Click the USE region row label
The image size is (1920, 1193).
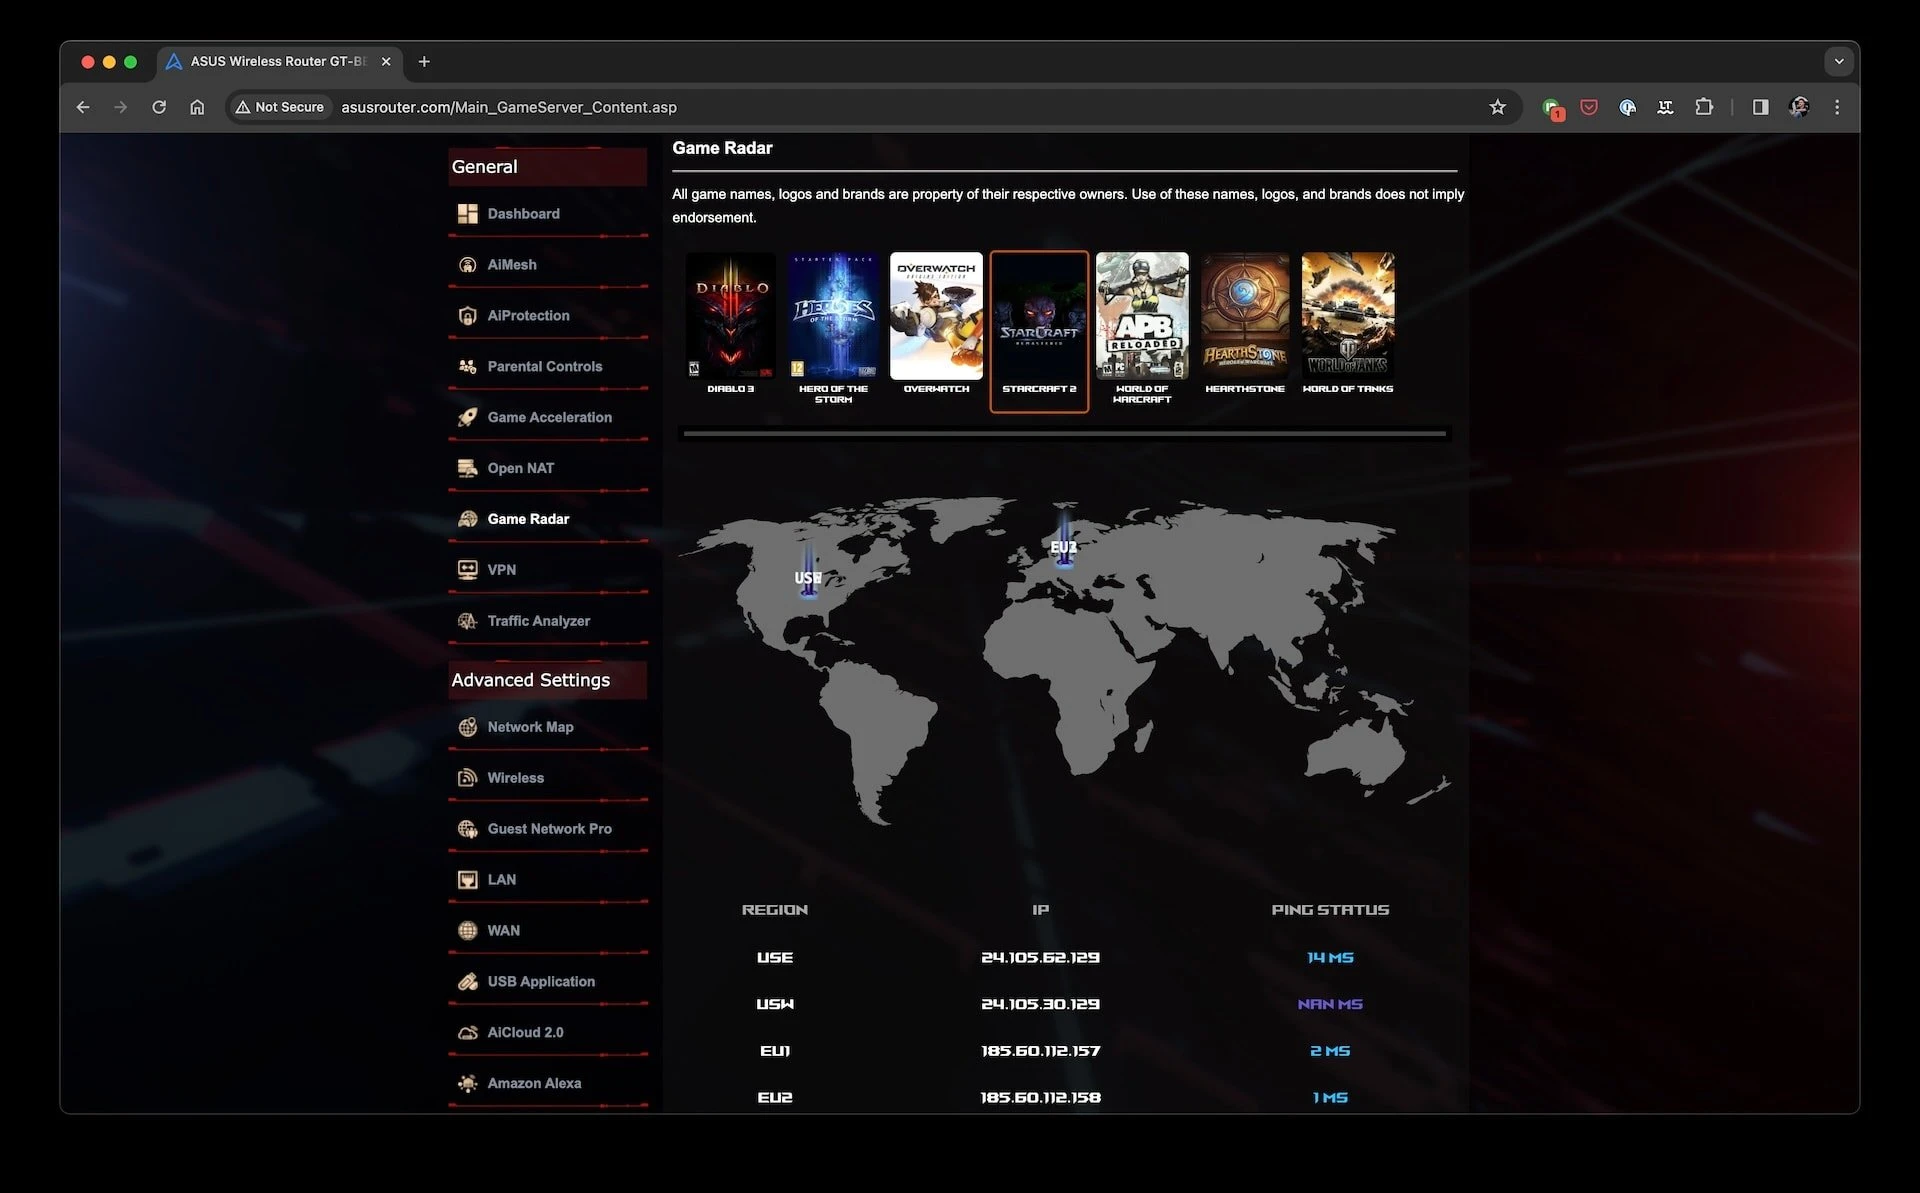click(x=775, y=958)
